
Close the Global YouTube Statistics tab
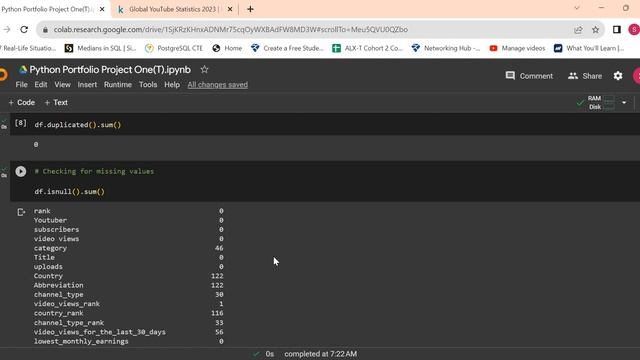point(230,9)
